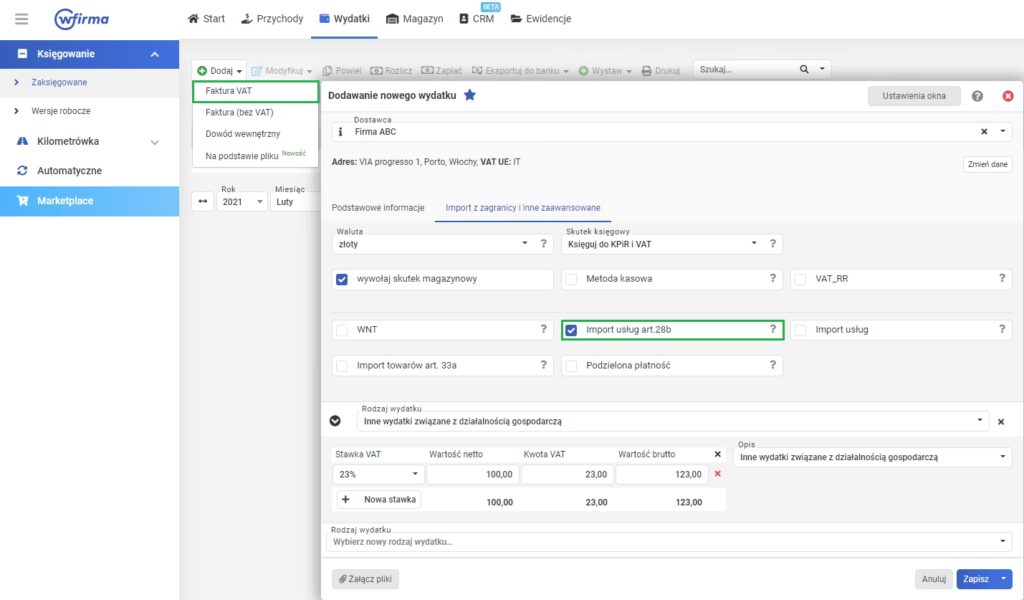Click the Załącz pliki button
This screenshot has width=1024, height=600.
coord(365,579)
